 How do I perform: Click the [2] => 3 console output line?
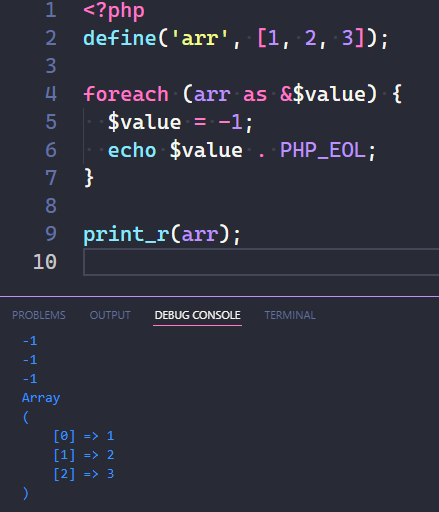(84, 474)
